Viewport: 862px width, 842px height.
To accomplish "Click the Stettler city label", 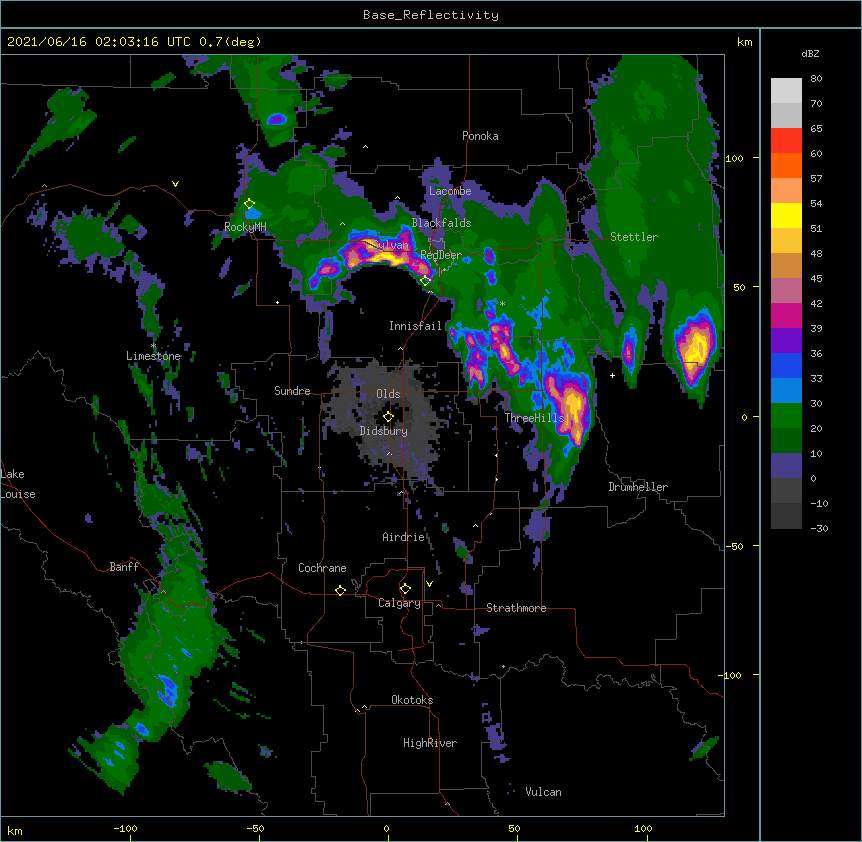I will [634, 237].
